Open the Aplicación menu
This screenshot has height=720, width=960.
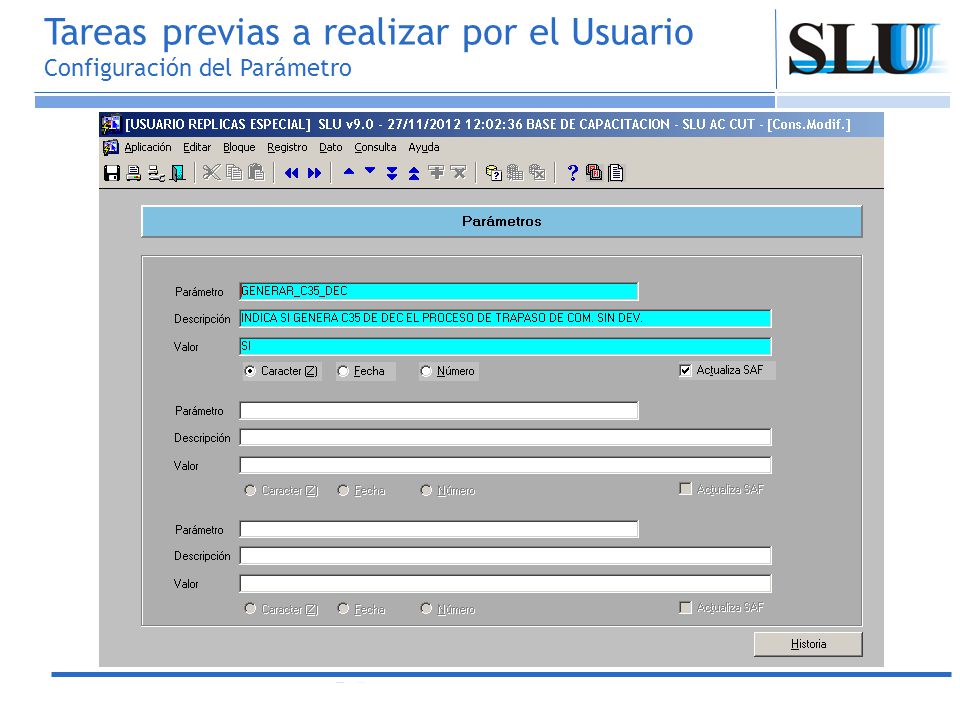[x=148, y=148]
